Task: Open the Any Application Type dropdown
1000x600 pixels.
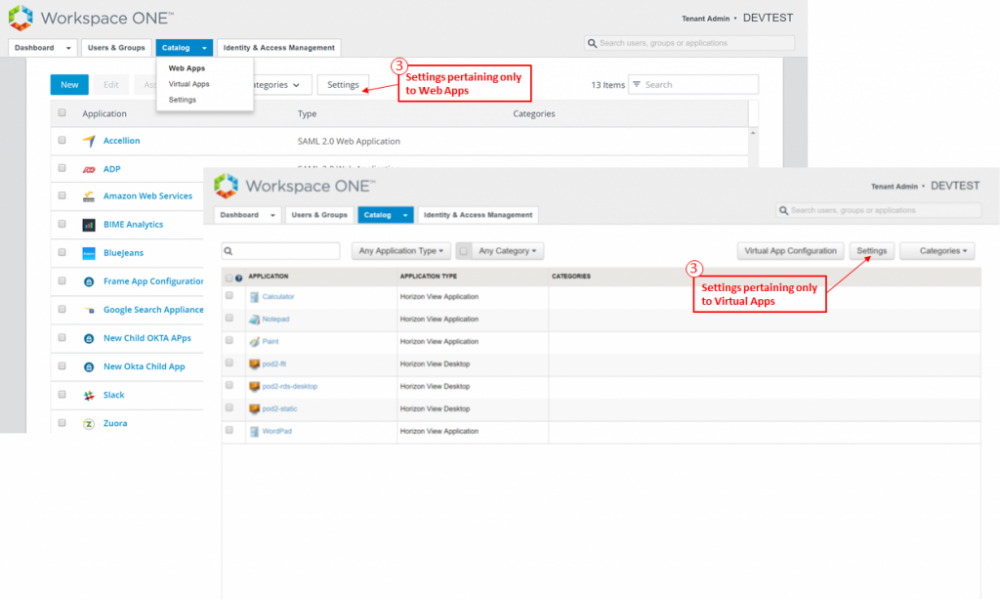Action: click(x=399, y=251)
